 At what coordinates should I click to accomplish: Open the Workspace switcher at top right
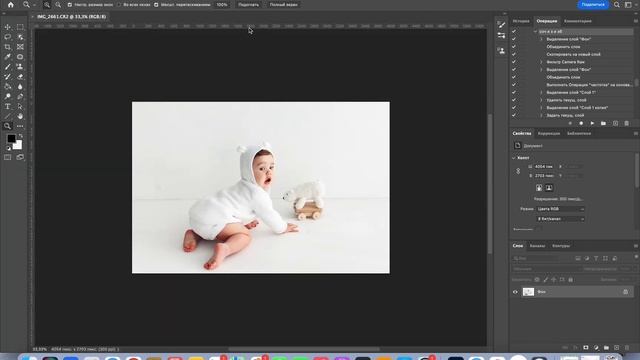click(629, 5)
